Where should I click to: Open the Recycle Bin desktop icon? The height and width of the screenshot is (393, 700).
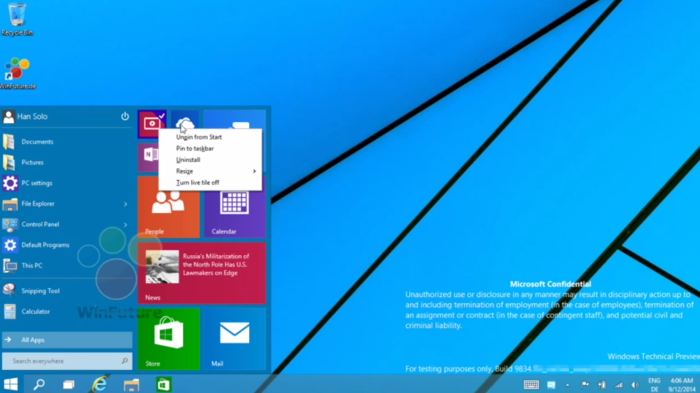point(17,19)
